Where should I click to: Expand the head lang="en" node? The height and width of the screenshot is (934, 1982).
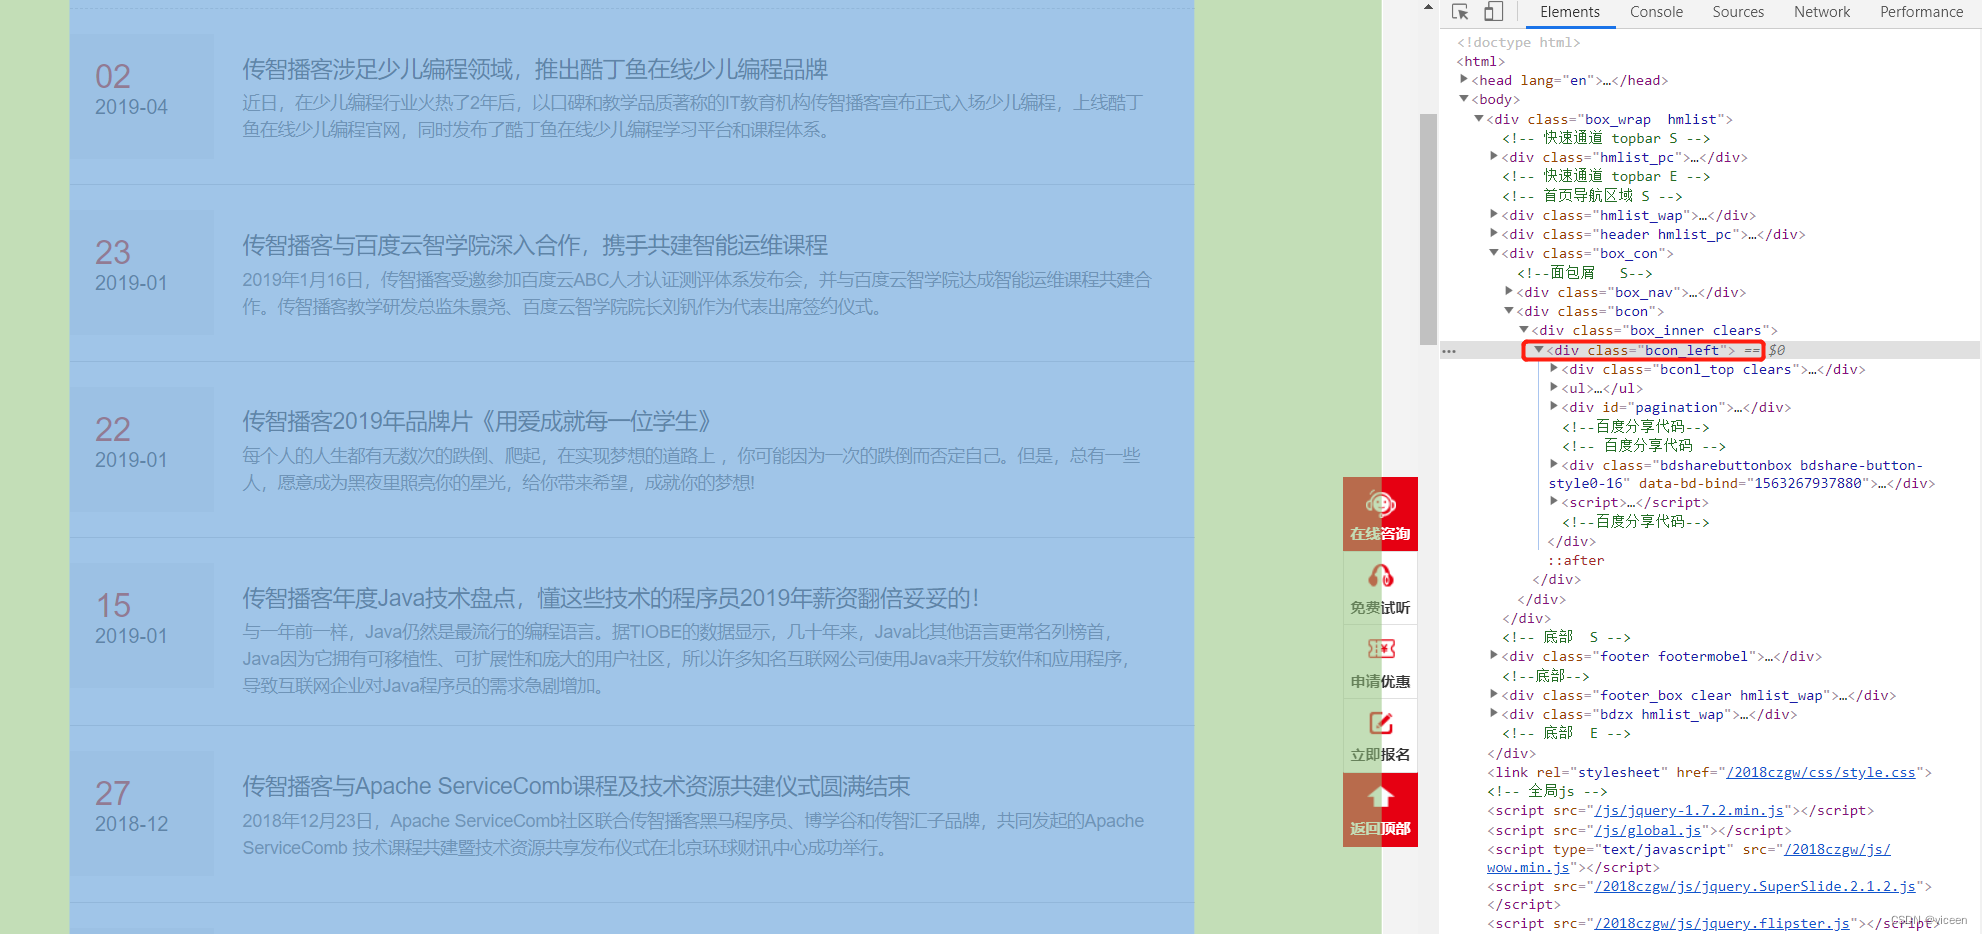pyautogui.click(x=1464, y=79)
